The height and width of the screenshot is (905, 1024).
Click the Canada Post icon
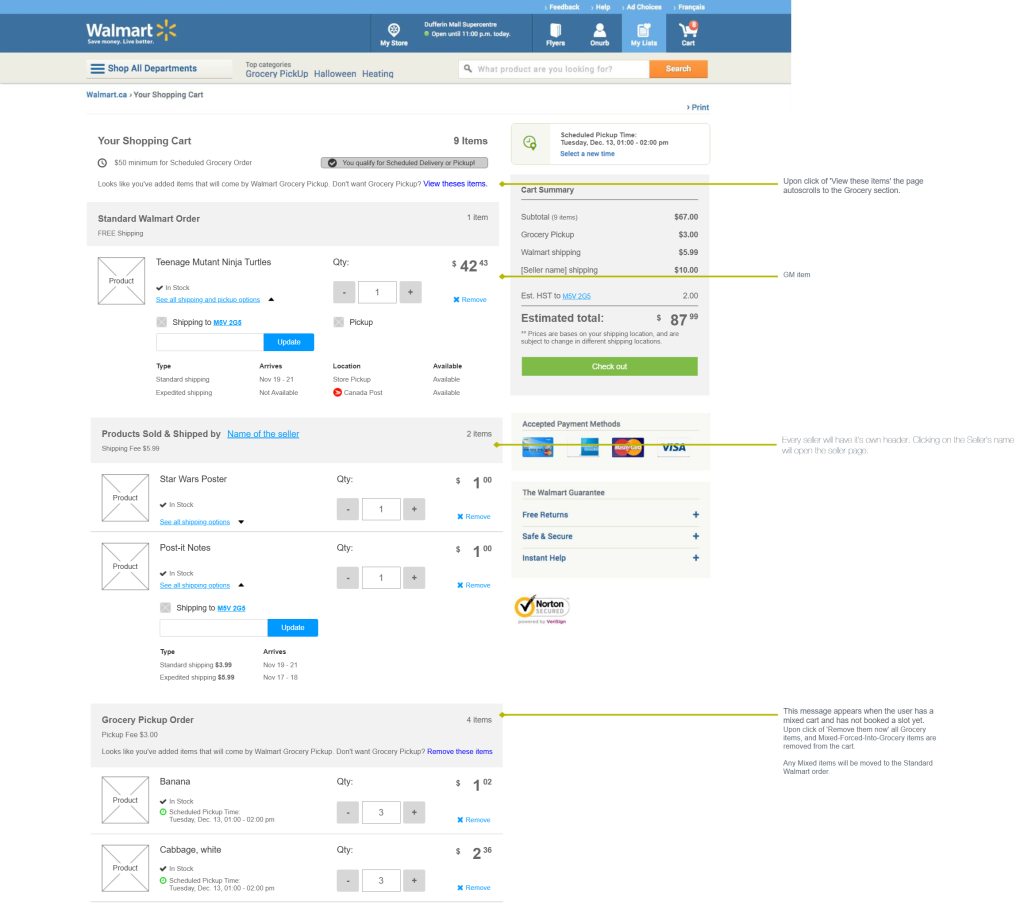coord(338,392)
